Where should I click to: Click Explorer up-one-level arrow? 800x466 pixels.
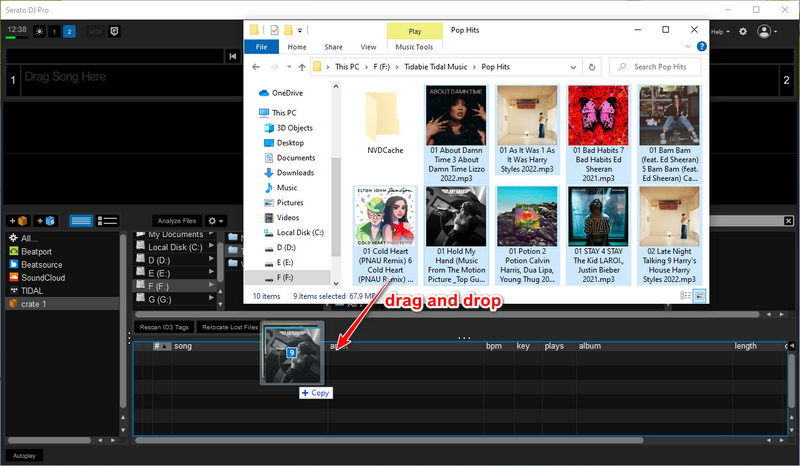click(x=302, y=67)
